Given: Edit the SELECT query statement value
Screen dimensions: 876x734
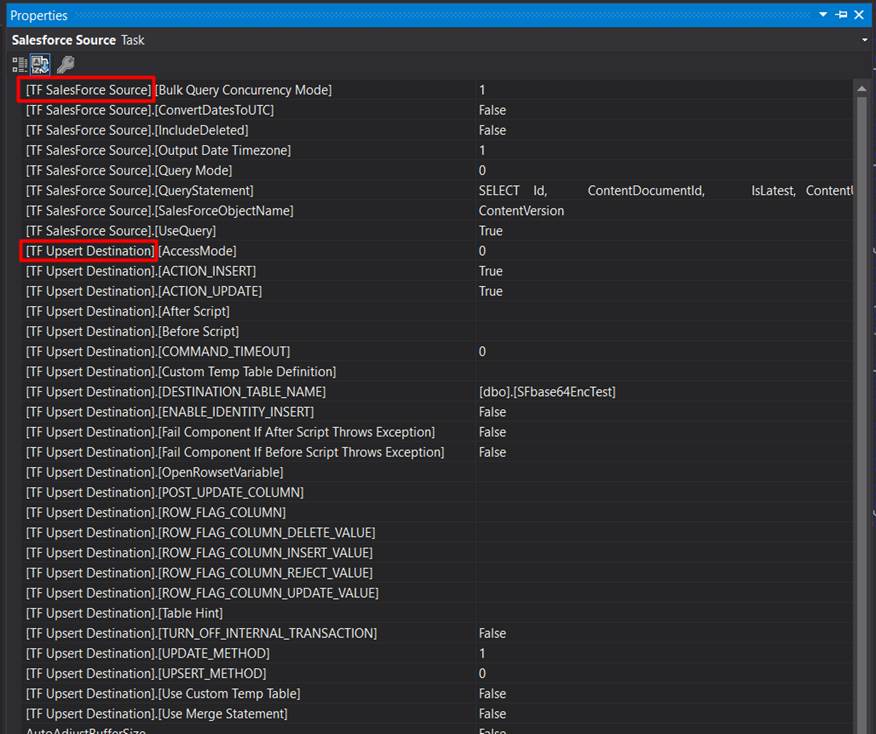Looking at the screenshot, I should (600, 190).
